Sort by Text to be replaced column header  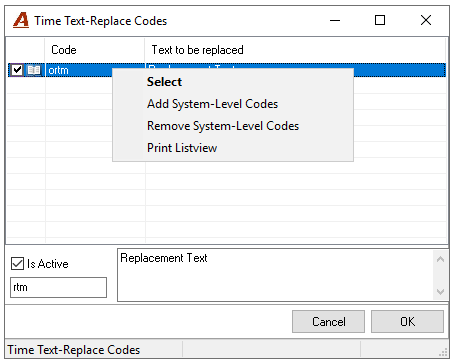pos(295,50)
